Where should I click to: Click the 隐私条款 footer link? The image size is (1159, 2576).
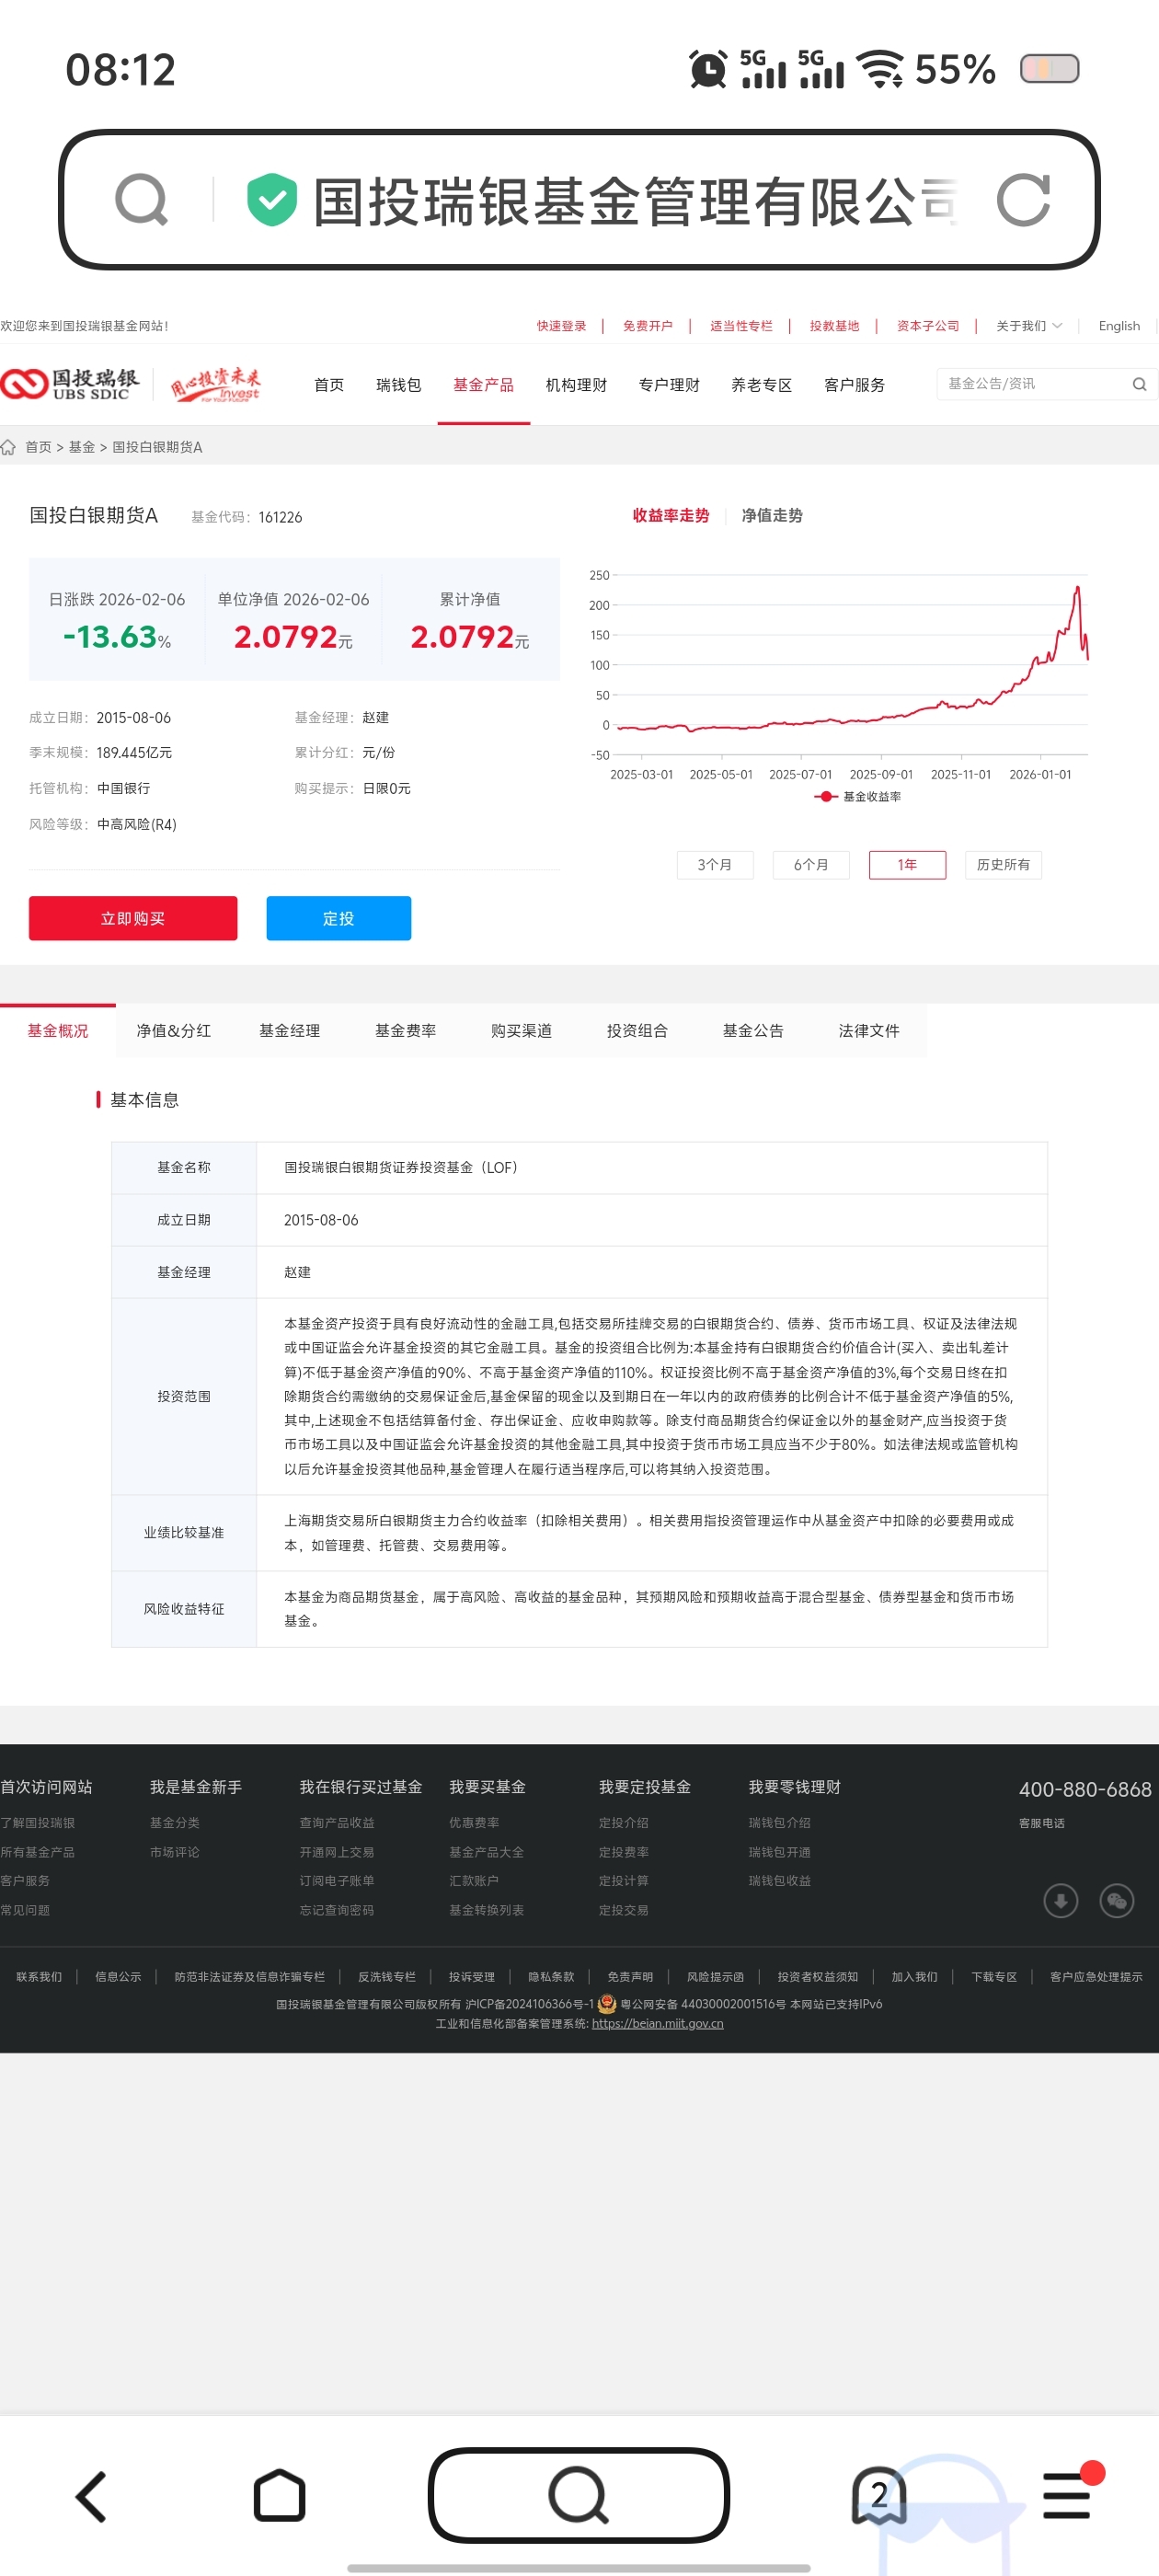[x=551, y=1977]
